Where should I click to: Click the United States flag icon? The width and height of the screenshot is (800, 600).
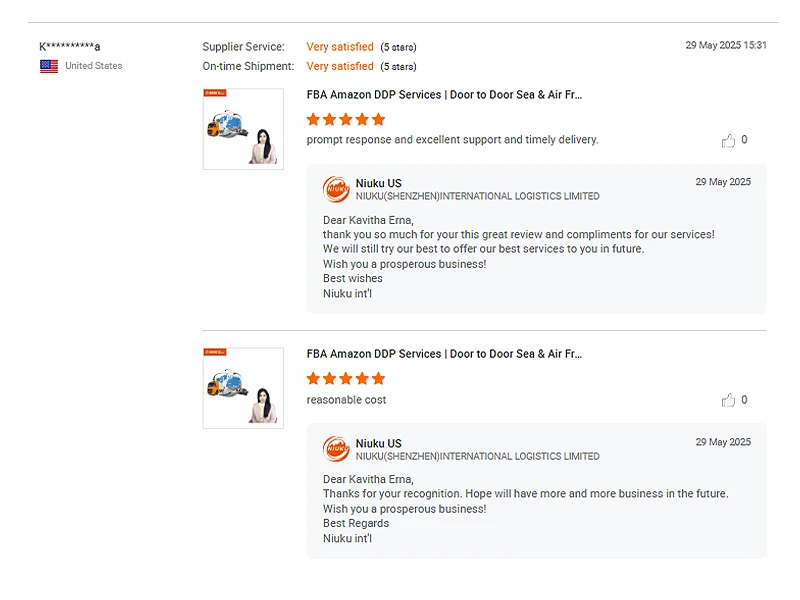(x=48, y=66)
